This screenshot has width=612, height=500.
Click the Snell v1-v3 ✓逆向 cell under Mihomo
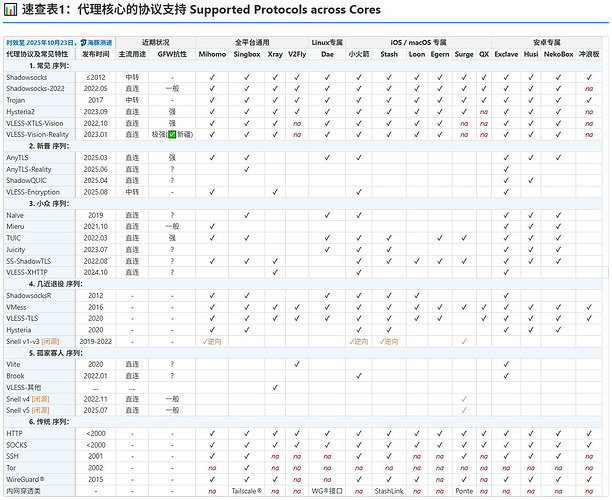(x=212, y=342)
